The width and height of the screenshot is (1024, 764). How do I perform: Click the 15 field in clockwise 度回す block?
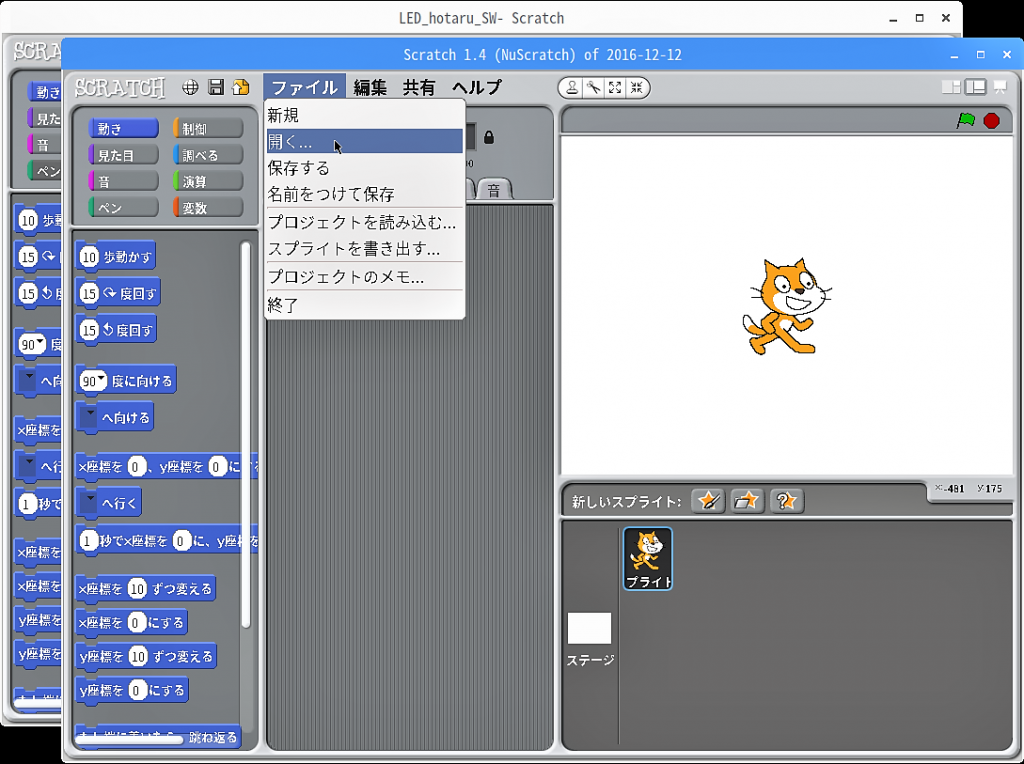click(x=89, y=293)
